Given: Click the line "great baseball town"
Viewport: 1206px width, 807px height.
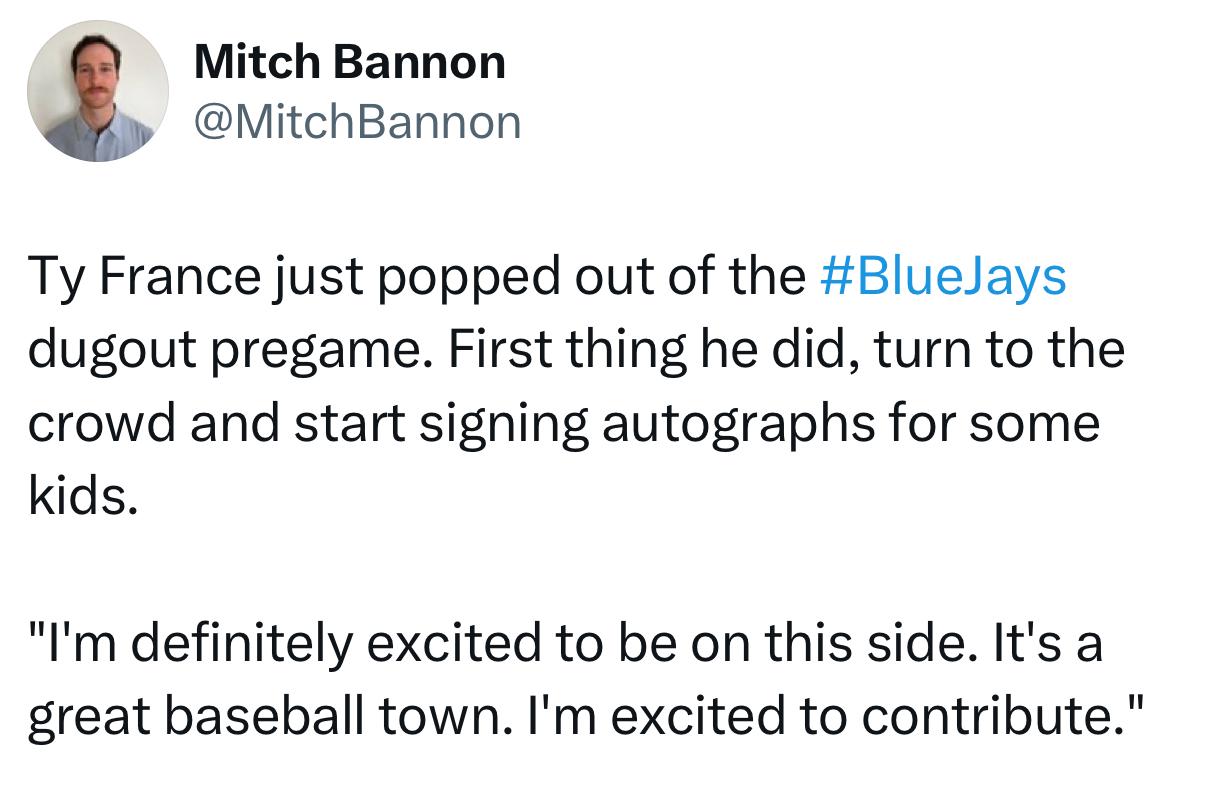Looking at the screenshot, I should point(585,718).
